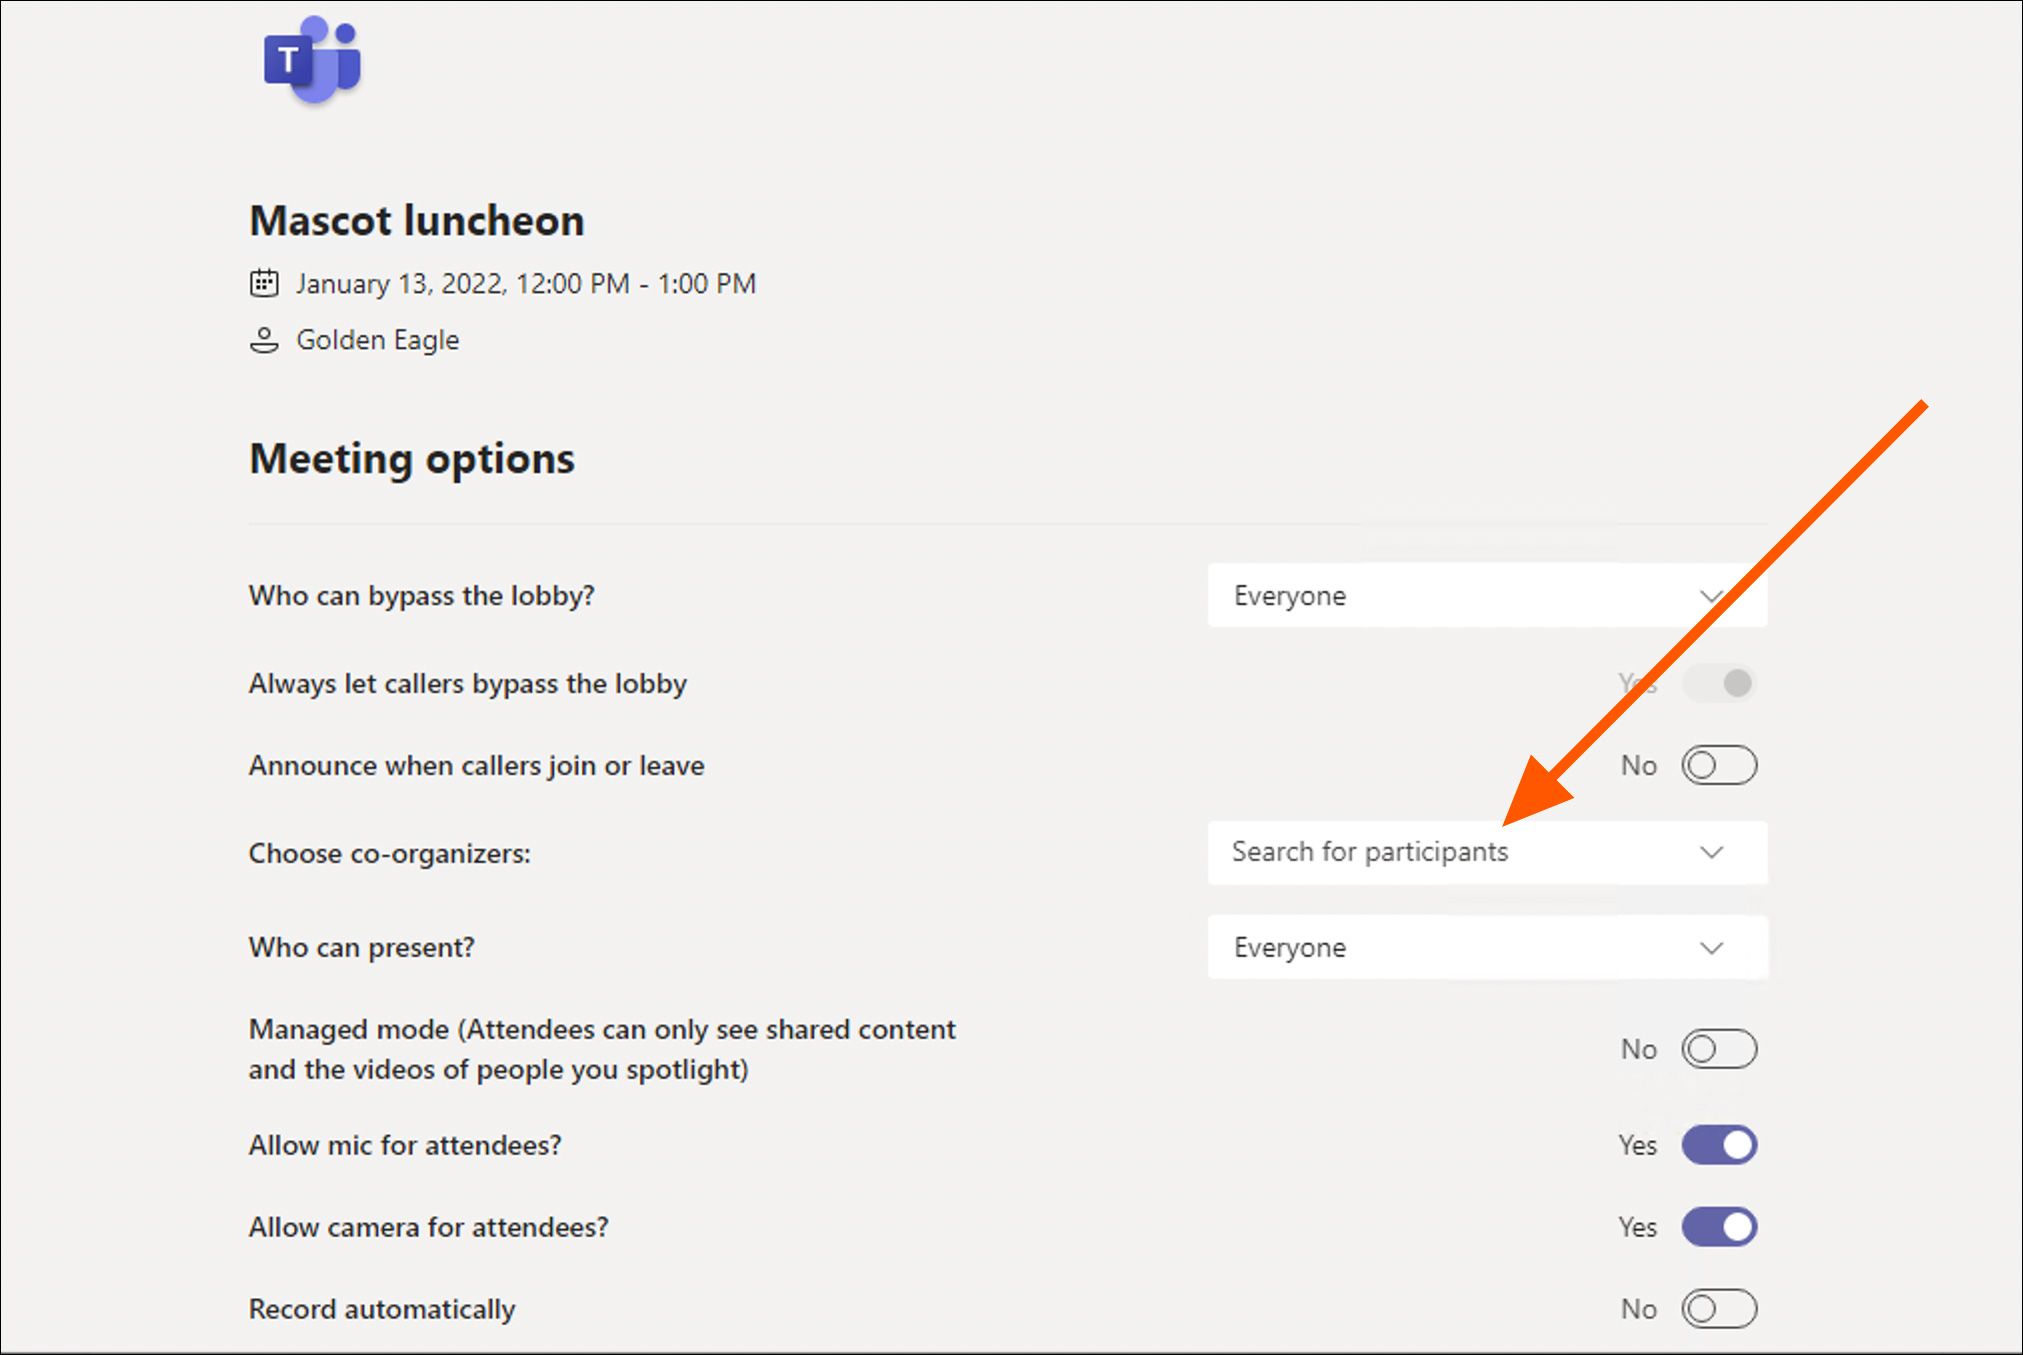Click the Microsoft Teams logo
This screenshot has width=2023, height=1355.
coord(312,60)
